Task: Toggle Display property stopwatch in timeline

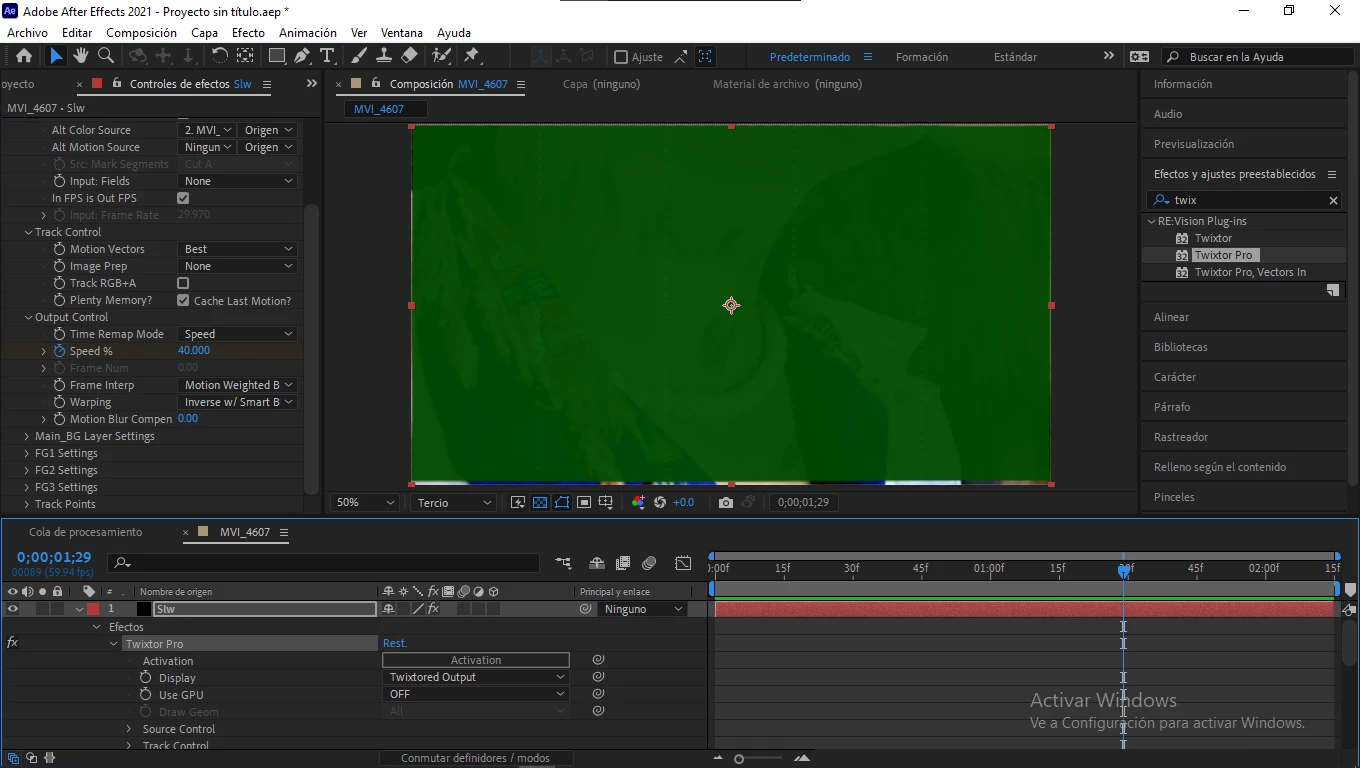Action: click(145, 677)
